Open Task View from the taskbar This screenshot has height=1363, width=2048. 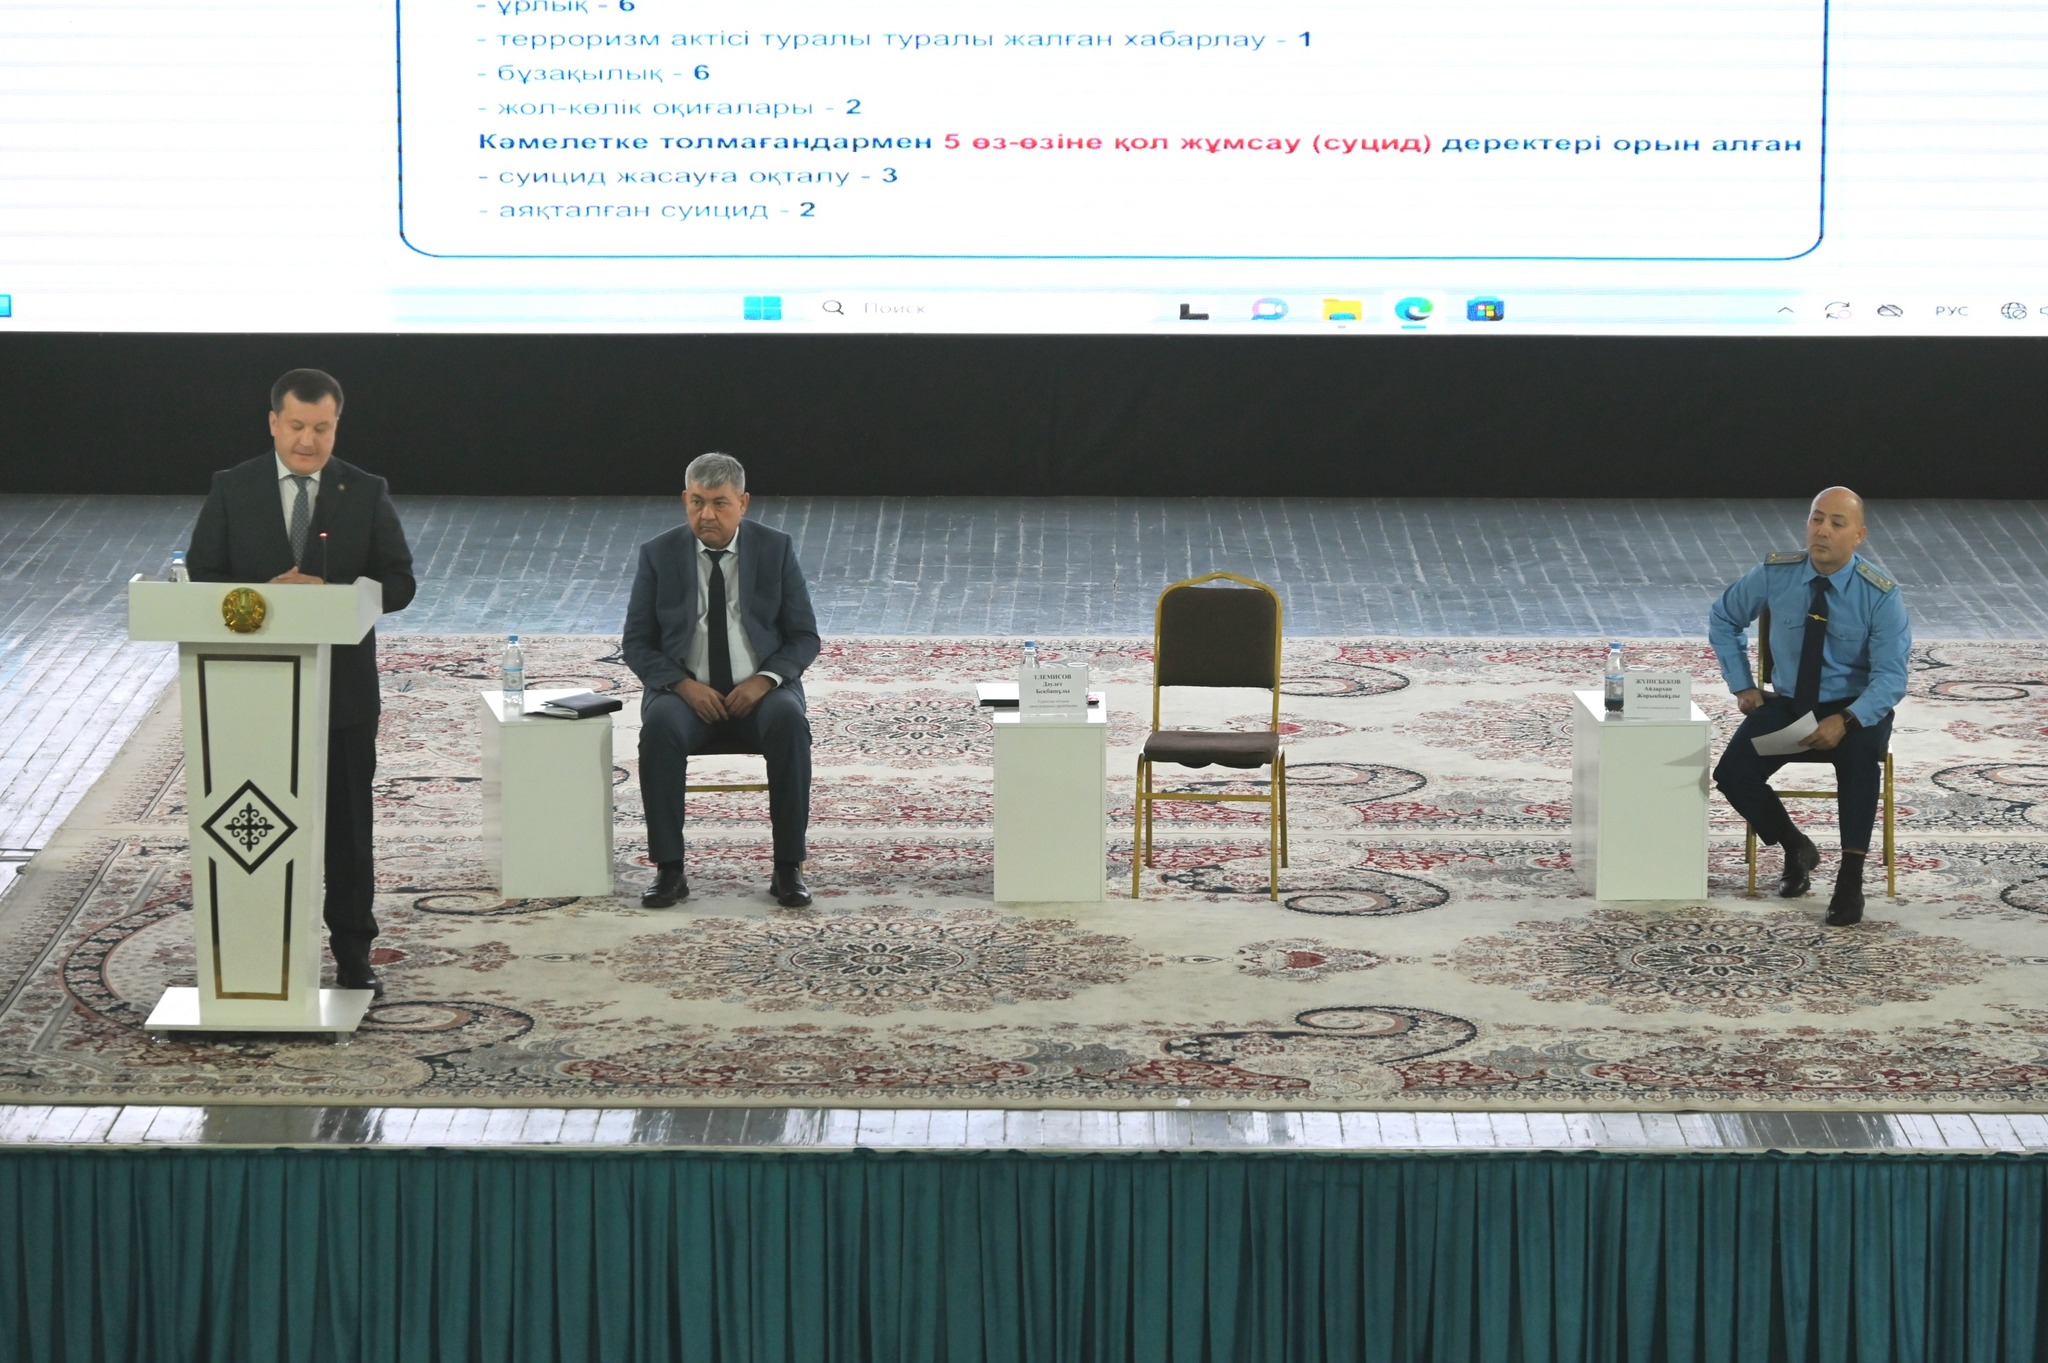coord(1194,312)
